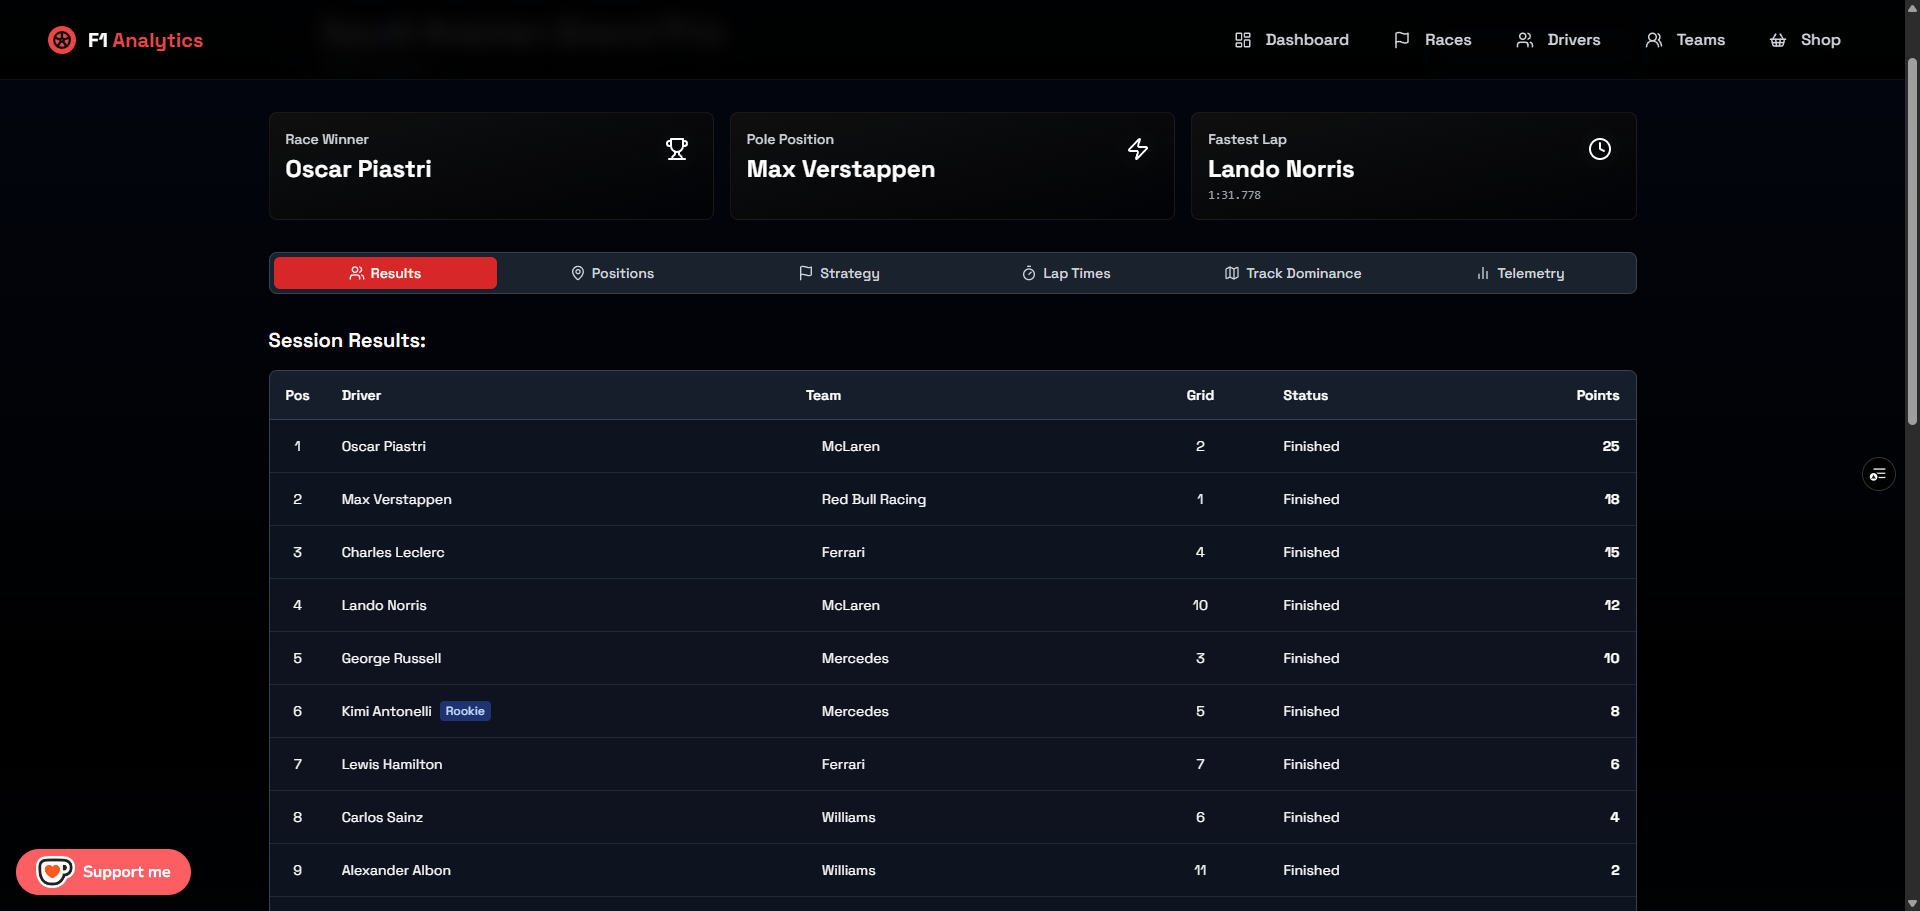Click the Team column header
The image size is (1920, 911).
tap(823, 395)
